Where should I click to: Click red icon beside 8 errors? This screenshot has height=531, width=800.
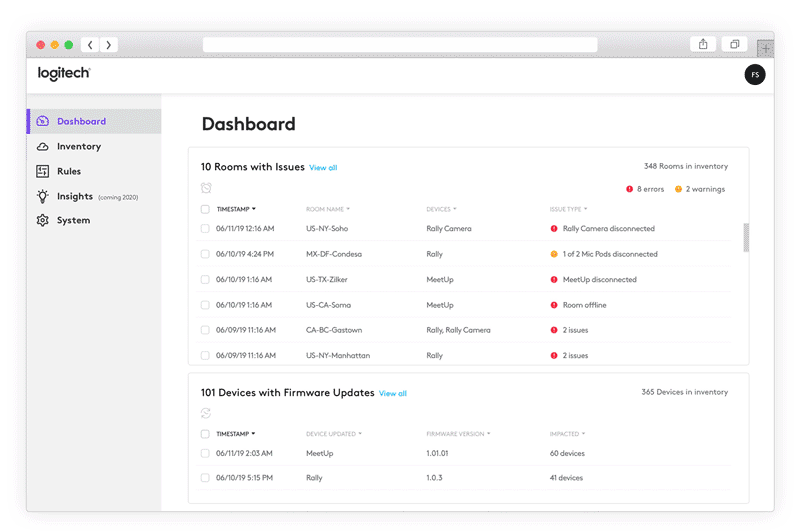click(630, 189)
